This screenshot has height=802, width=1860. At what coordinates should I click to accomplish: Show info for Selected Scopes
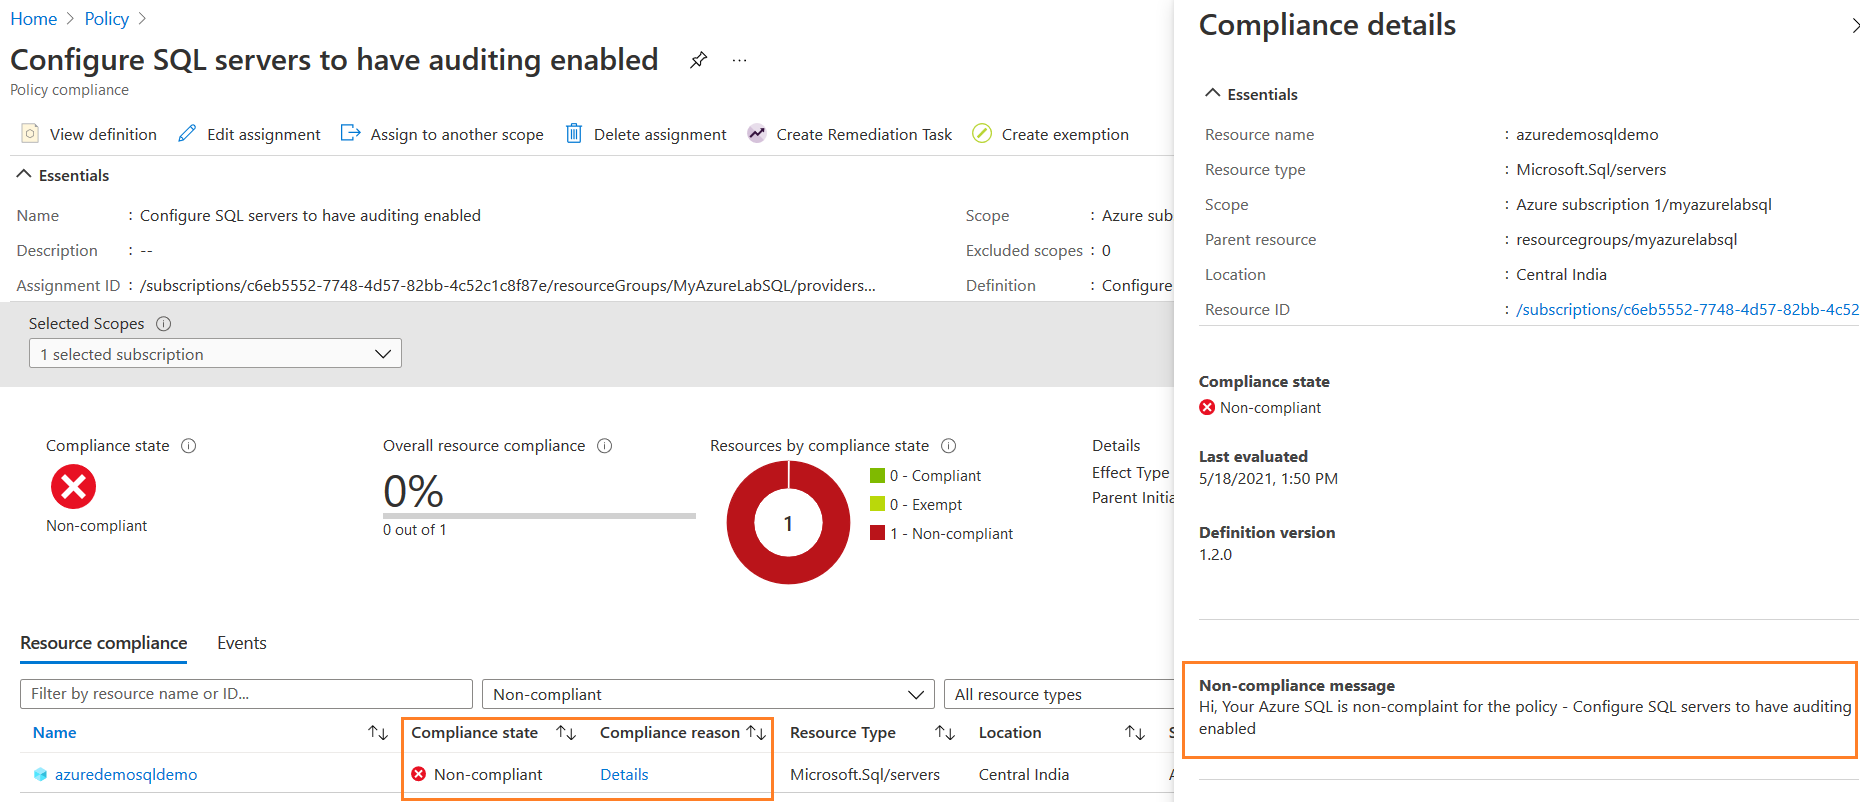(164, 324)
